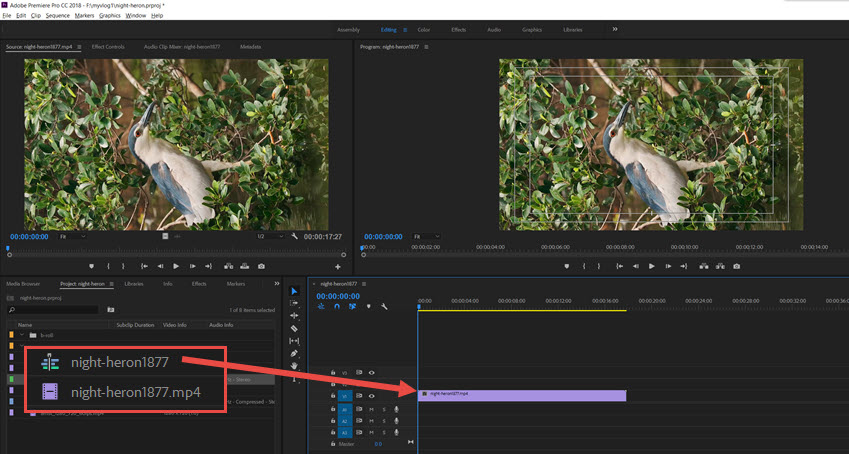Toggle Snap magnet in timeline
Viewport: 849px width, 454px height.
pos(337,307)
